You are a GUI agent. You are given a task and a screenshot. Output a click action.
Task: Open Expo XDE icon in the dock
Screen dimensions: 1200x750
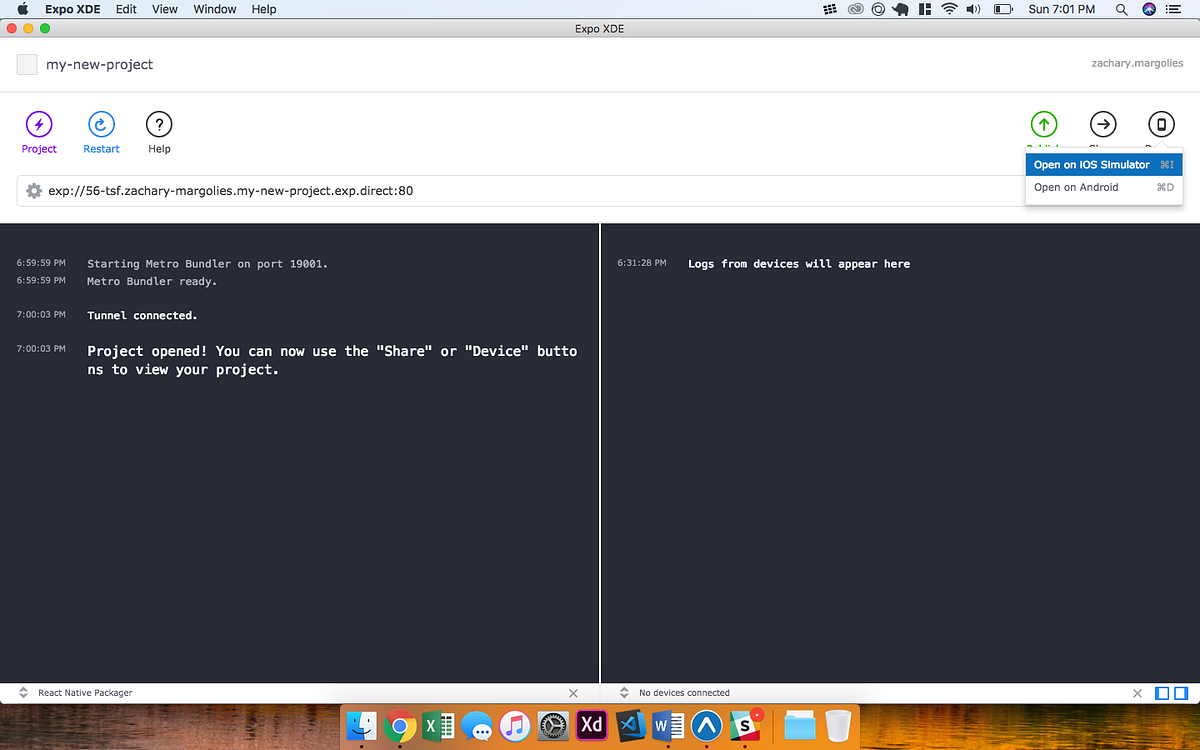706,725
